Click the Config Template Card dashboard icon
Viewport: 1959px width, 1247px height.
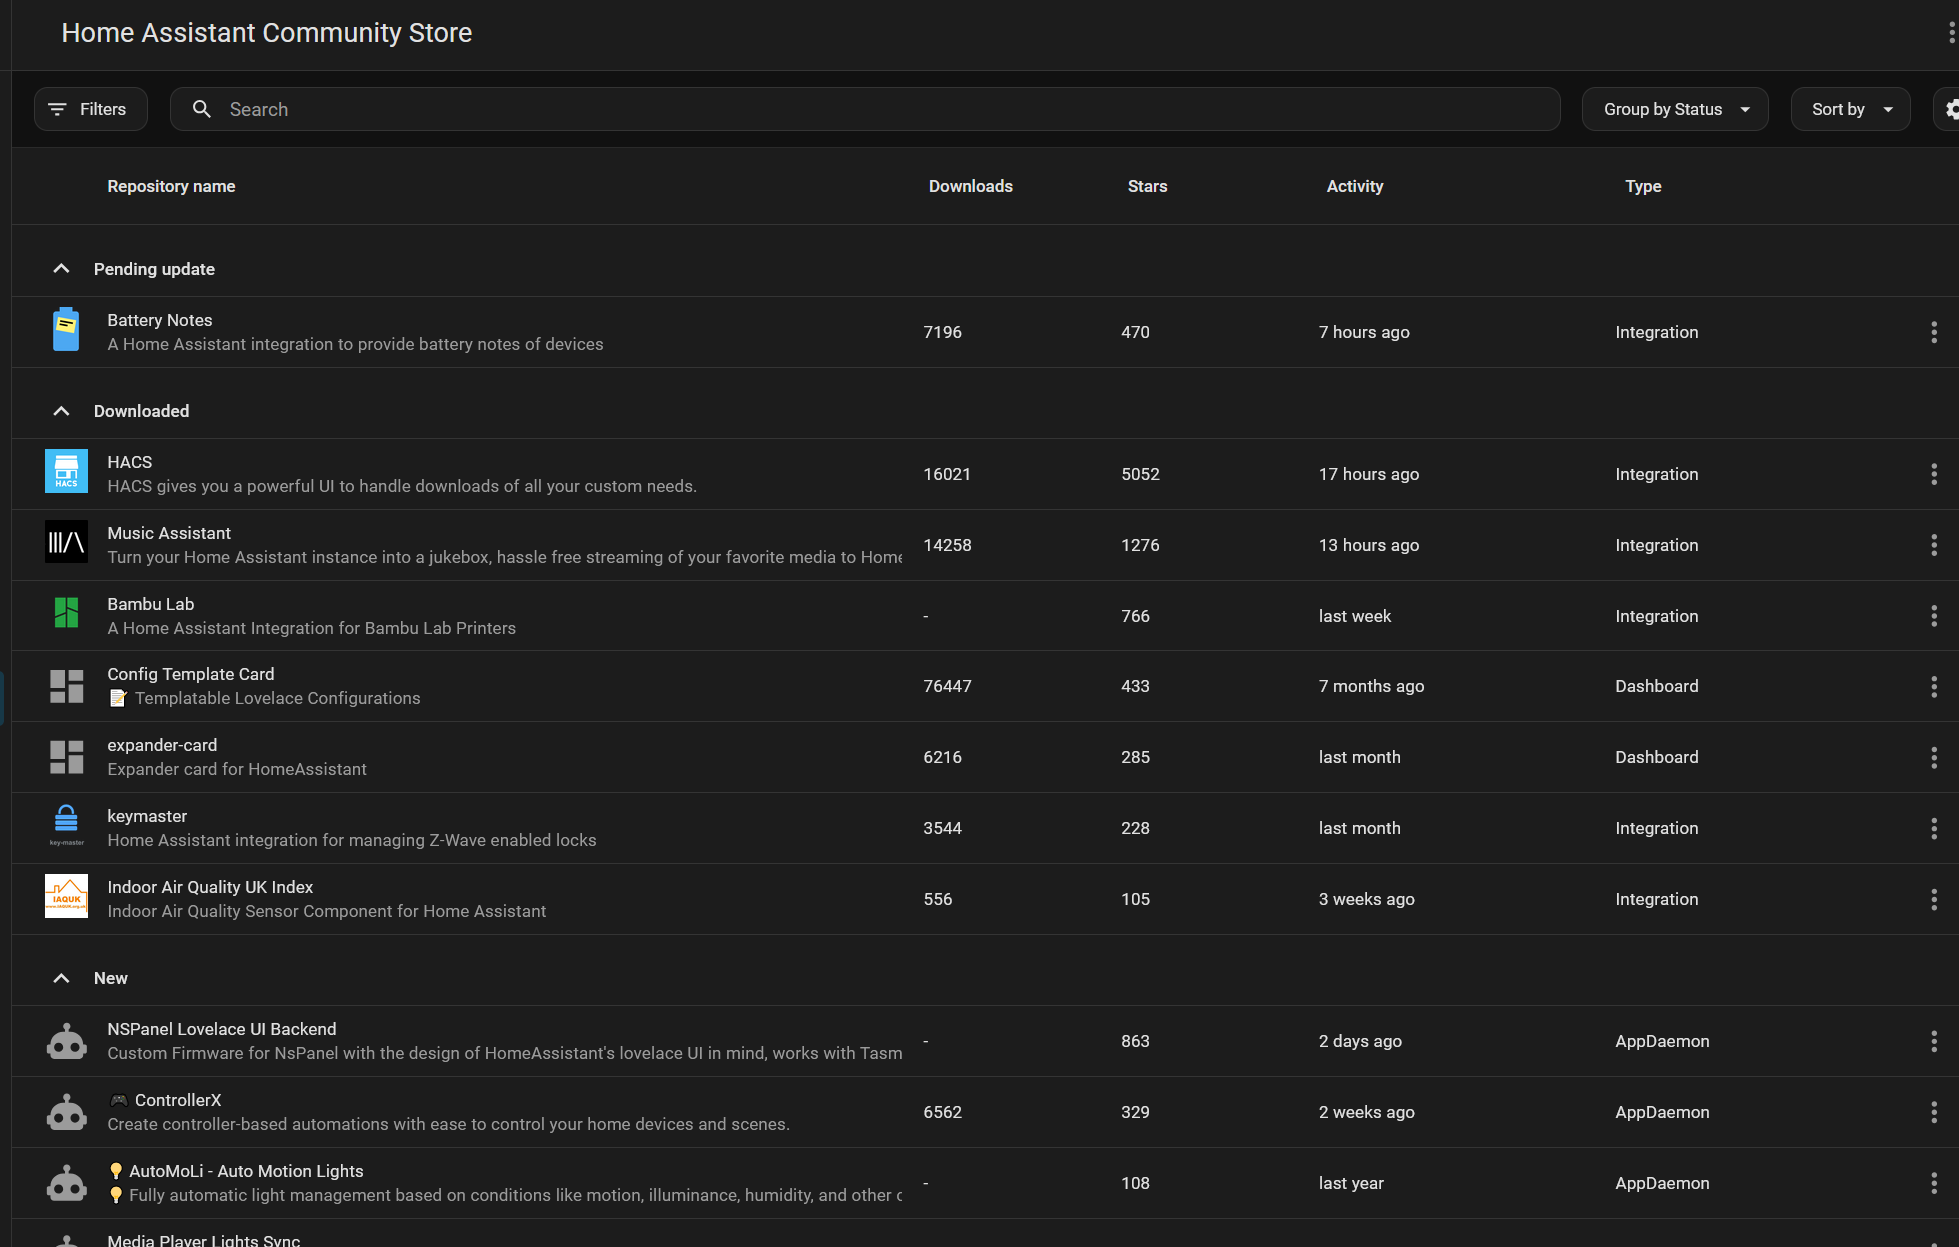click(66, 686)
